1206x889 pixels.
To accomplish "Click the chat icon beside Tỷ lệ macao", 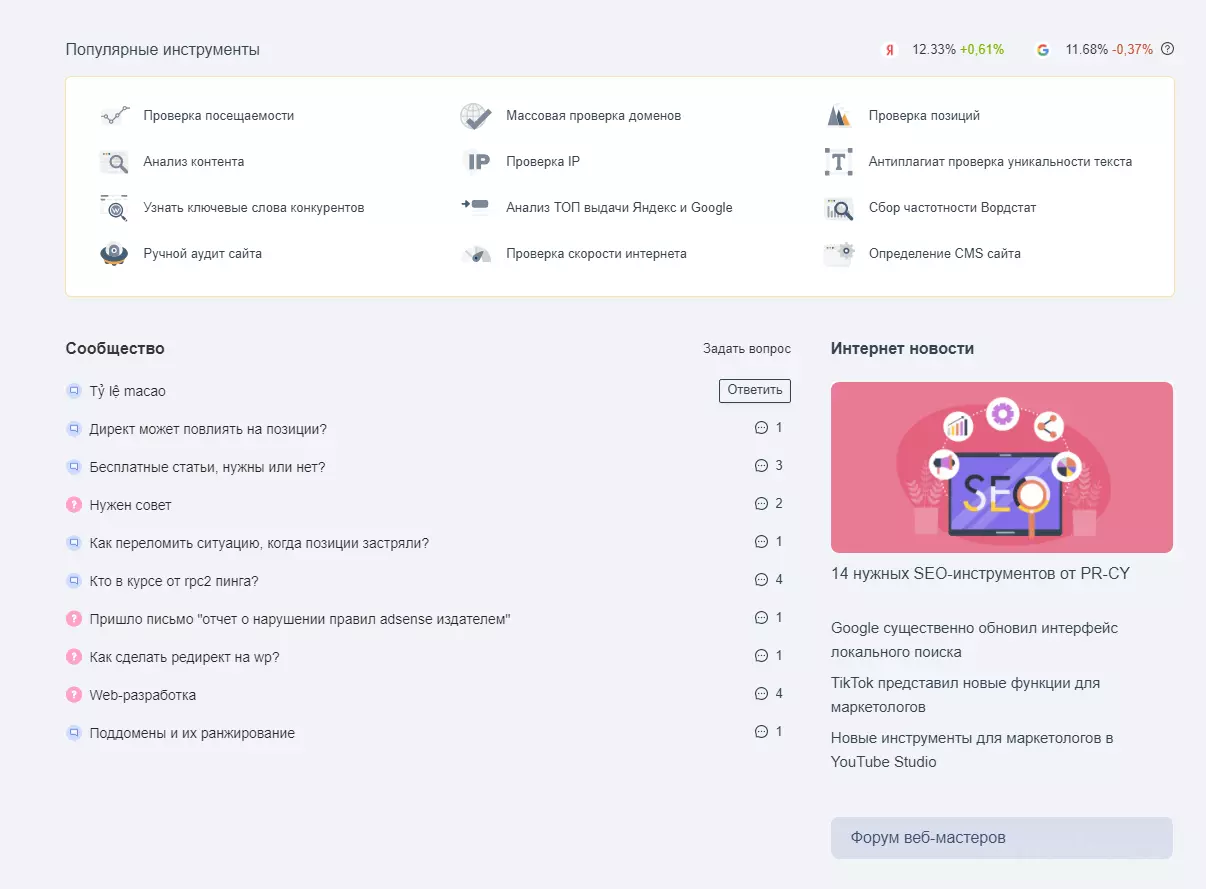I will (x=73, y=391).
